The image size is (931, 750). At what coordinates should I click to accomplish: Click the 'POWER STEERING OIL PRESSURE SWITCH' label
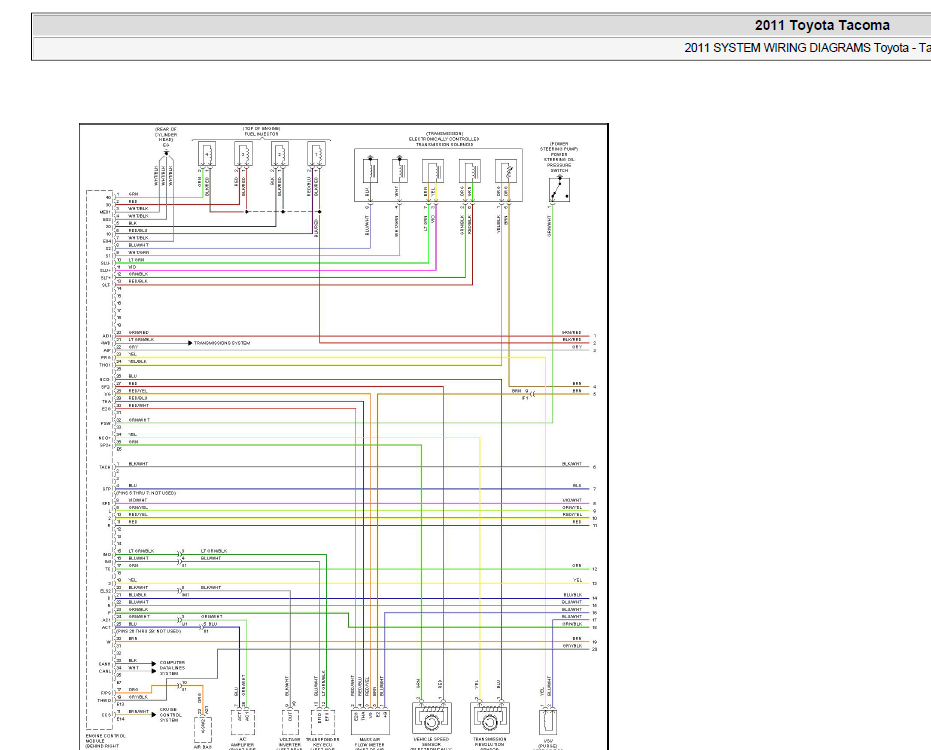[559, 160]
